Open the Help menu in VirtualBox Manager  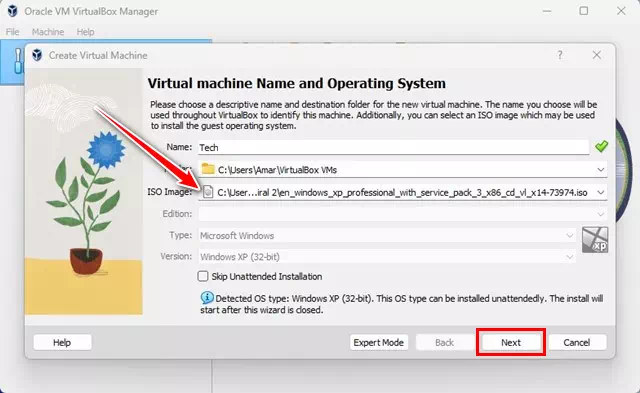click(85, 32)
